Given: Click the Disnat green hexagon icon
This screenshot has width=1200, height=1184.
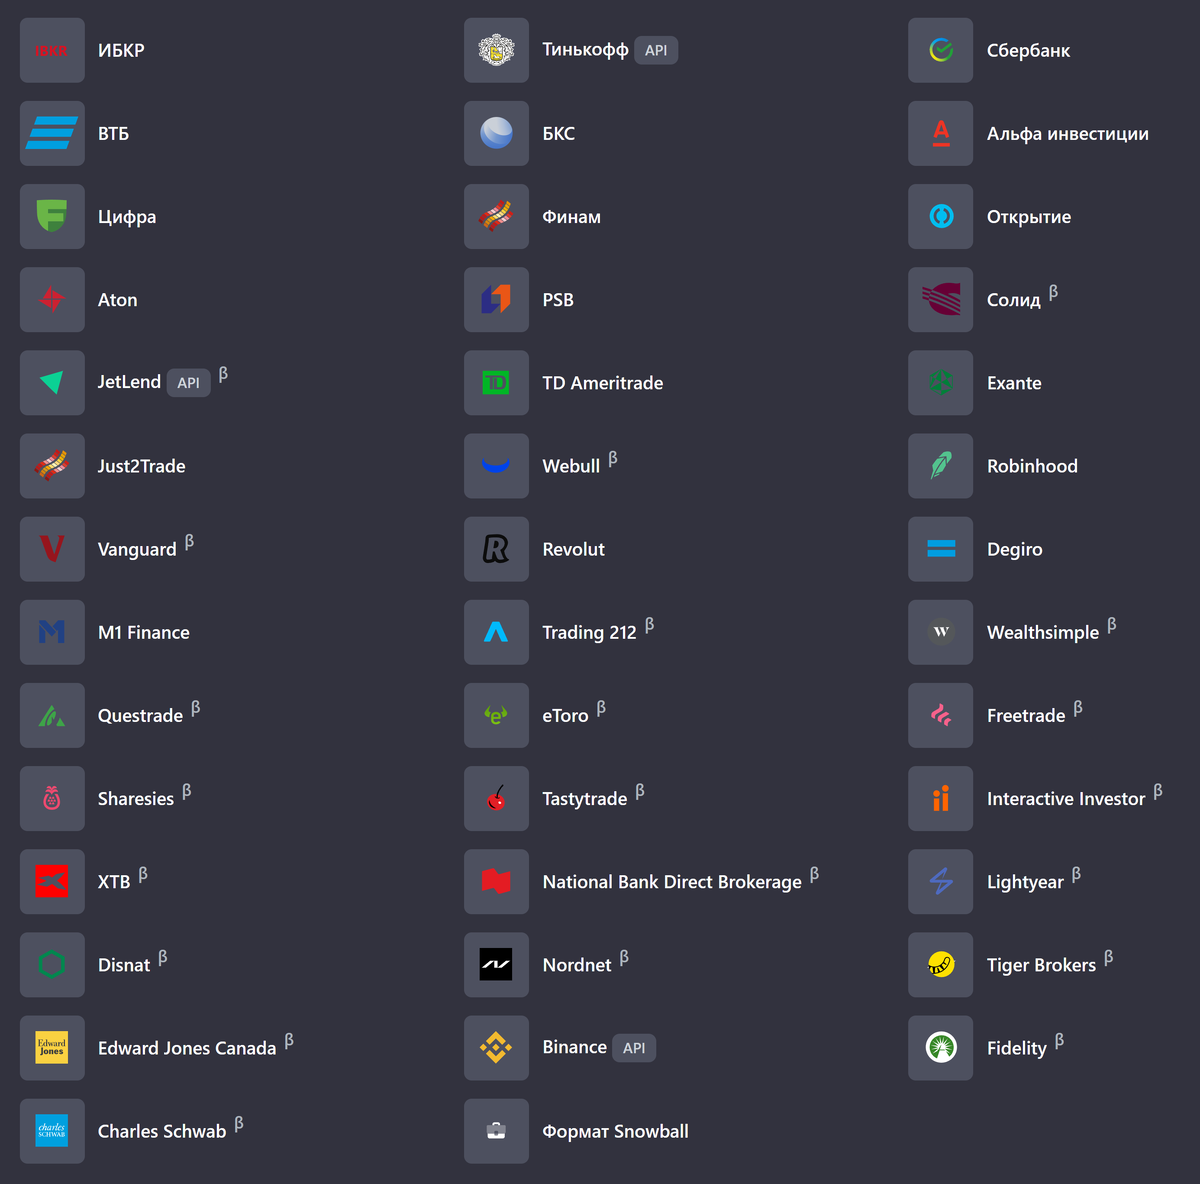Looking at the screenshot, I should [x=52, y=963].
